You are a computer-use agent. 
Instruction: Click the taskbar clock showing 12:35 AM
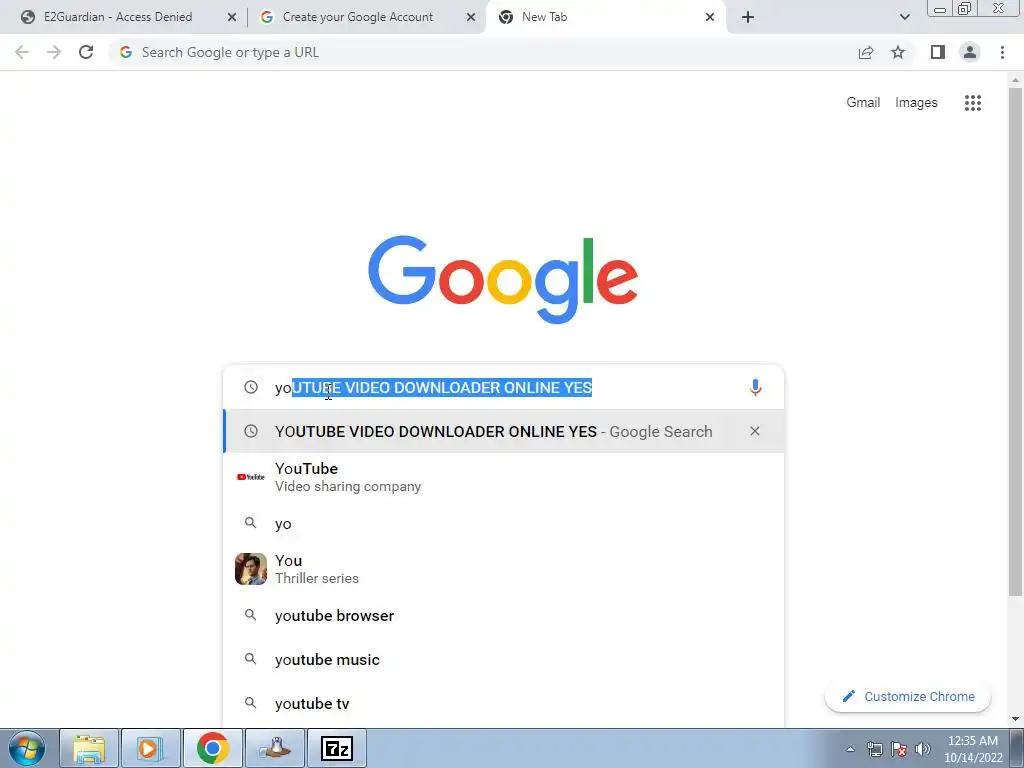tap(973, 748)
